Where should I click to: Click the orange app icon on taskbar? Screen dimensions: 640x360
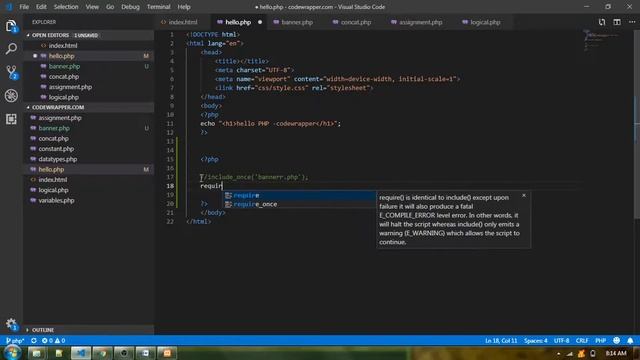pos(167,353)
